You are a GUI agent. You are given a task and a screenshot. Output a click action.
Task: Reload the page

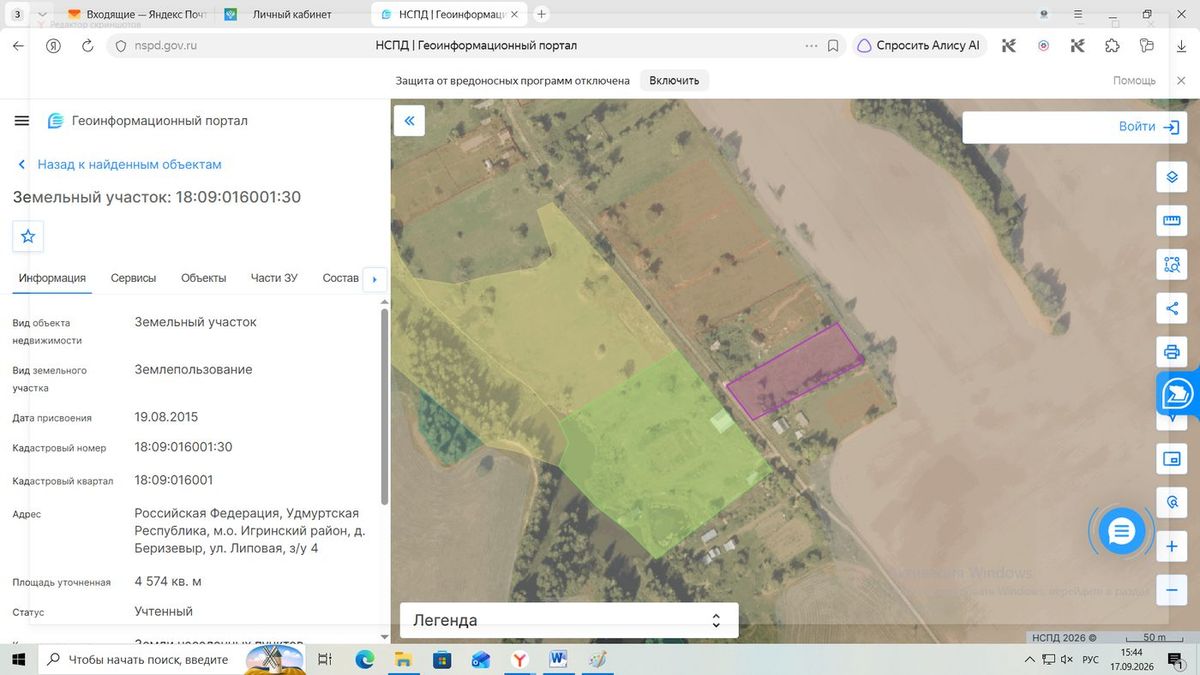[x=87, y=46]
